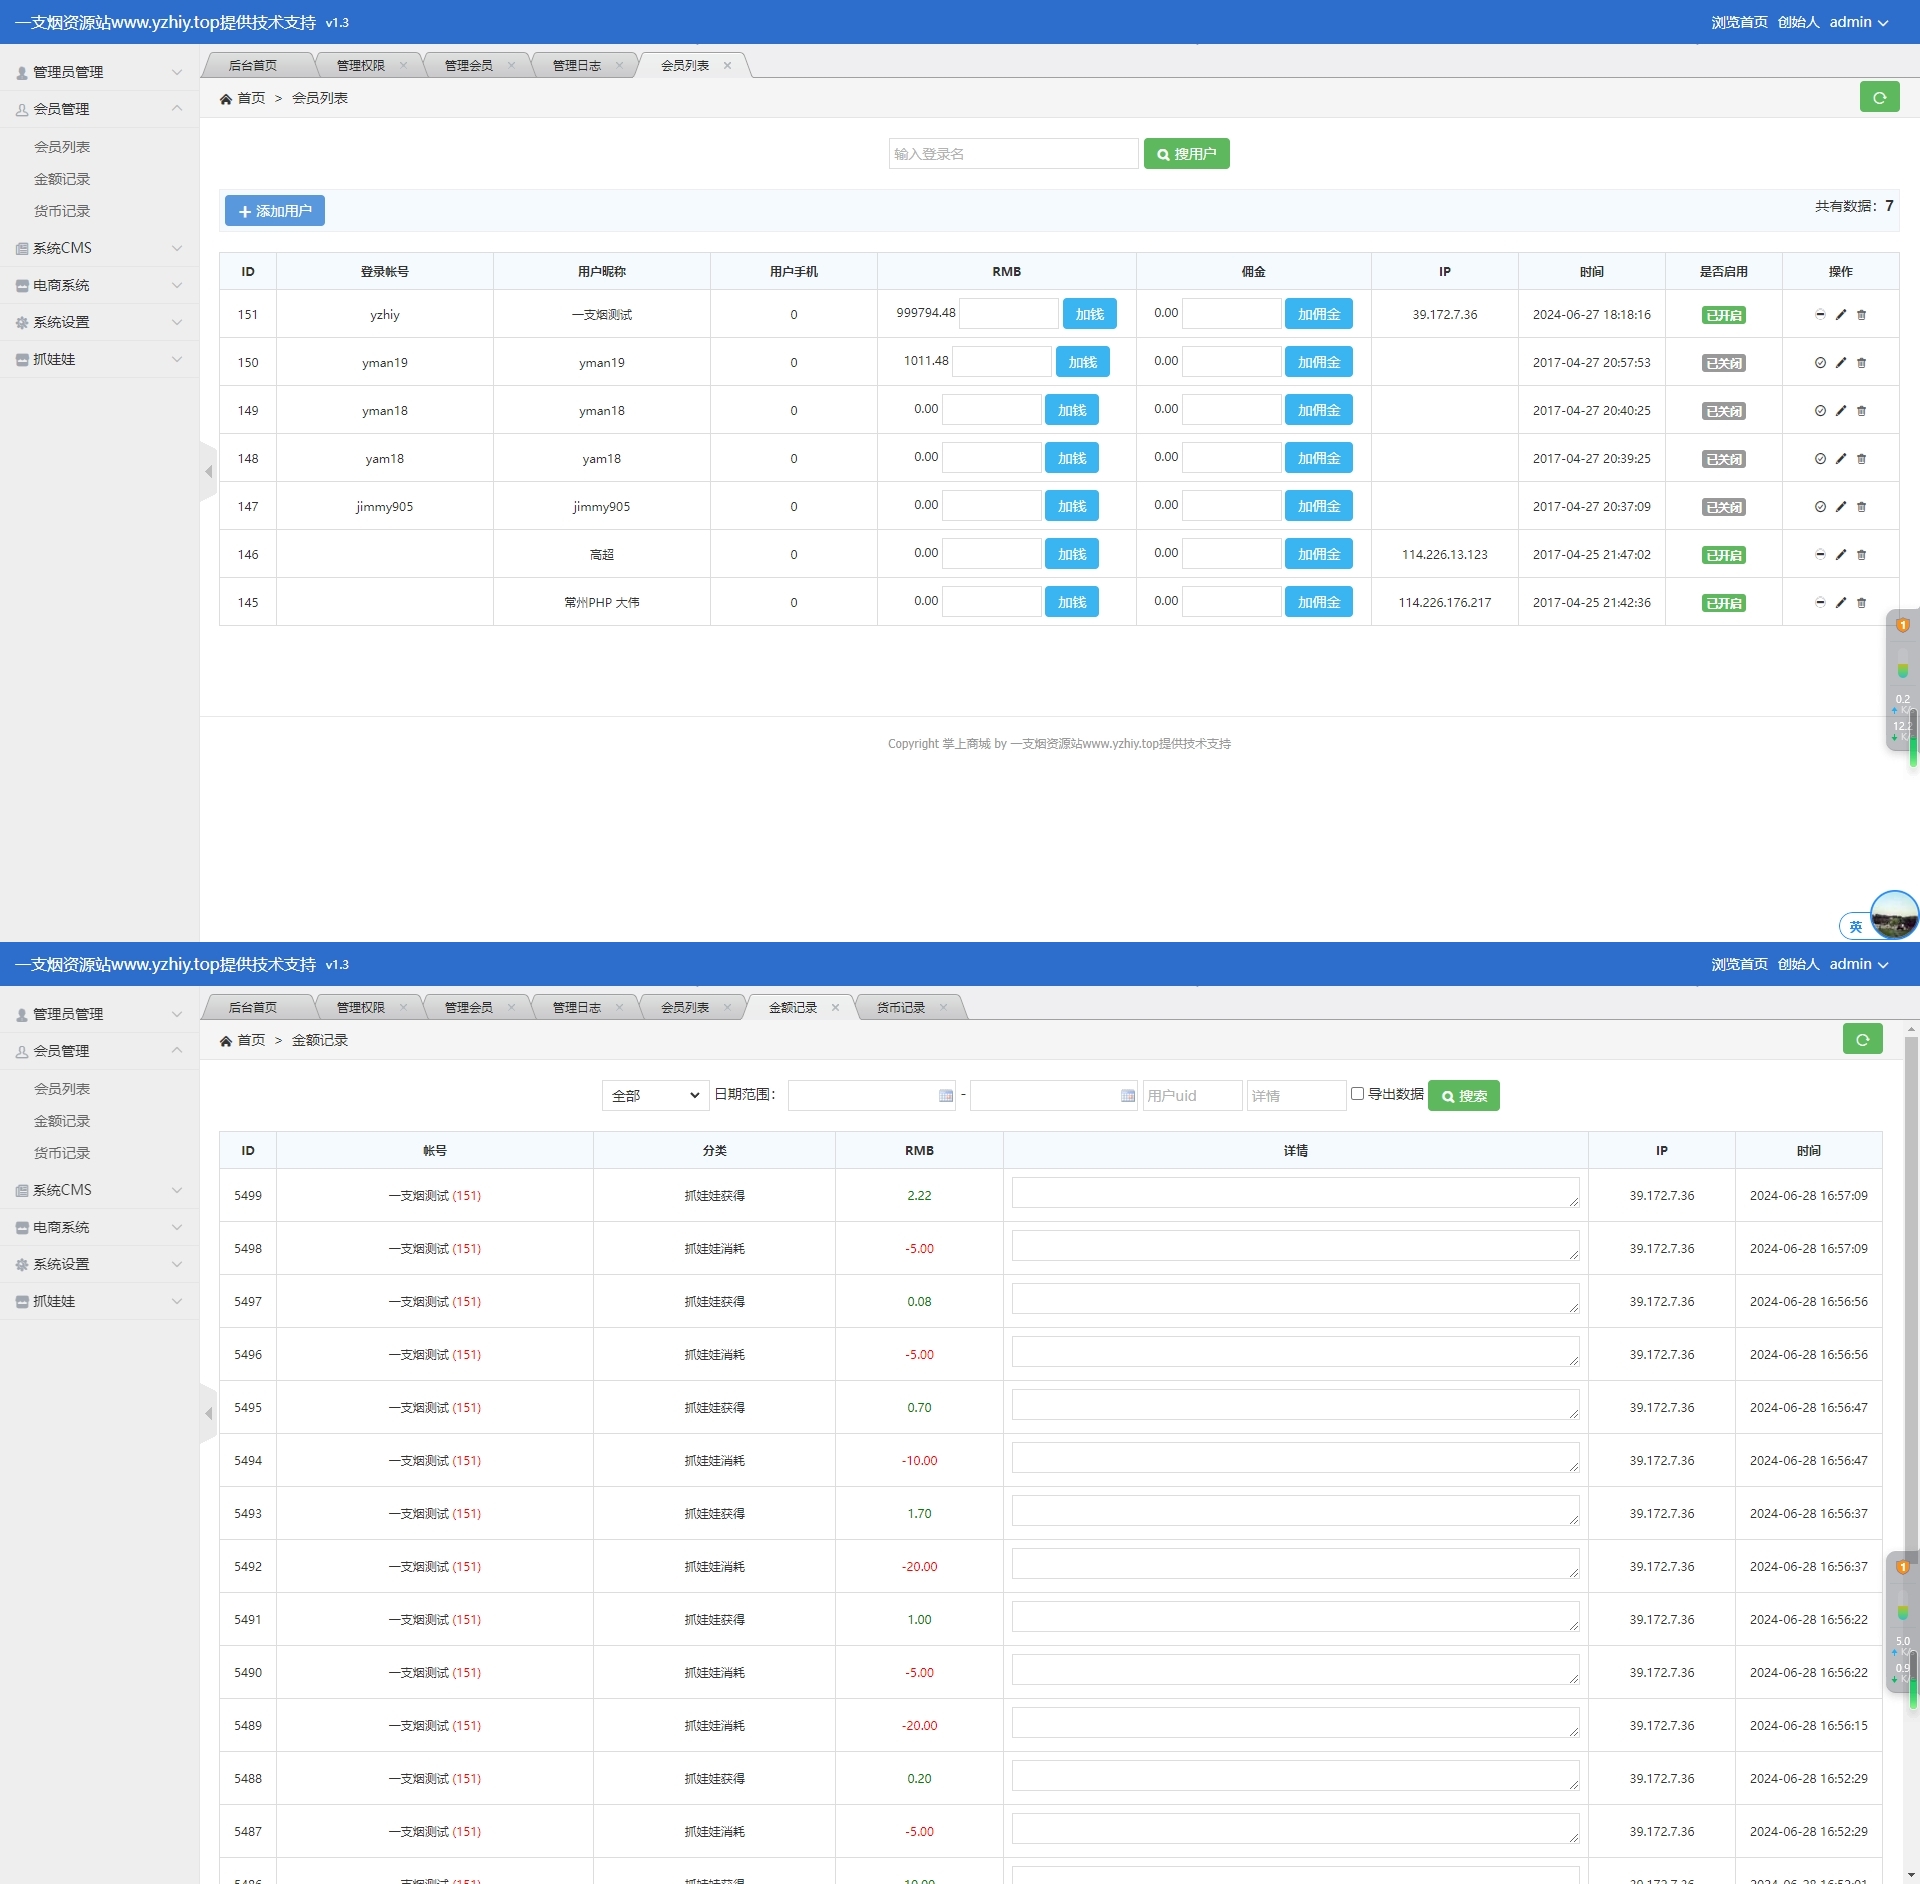Expand 系统设置 menu on 金额记录 page
1920x1884 pixels.
99,1264
